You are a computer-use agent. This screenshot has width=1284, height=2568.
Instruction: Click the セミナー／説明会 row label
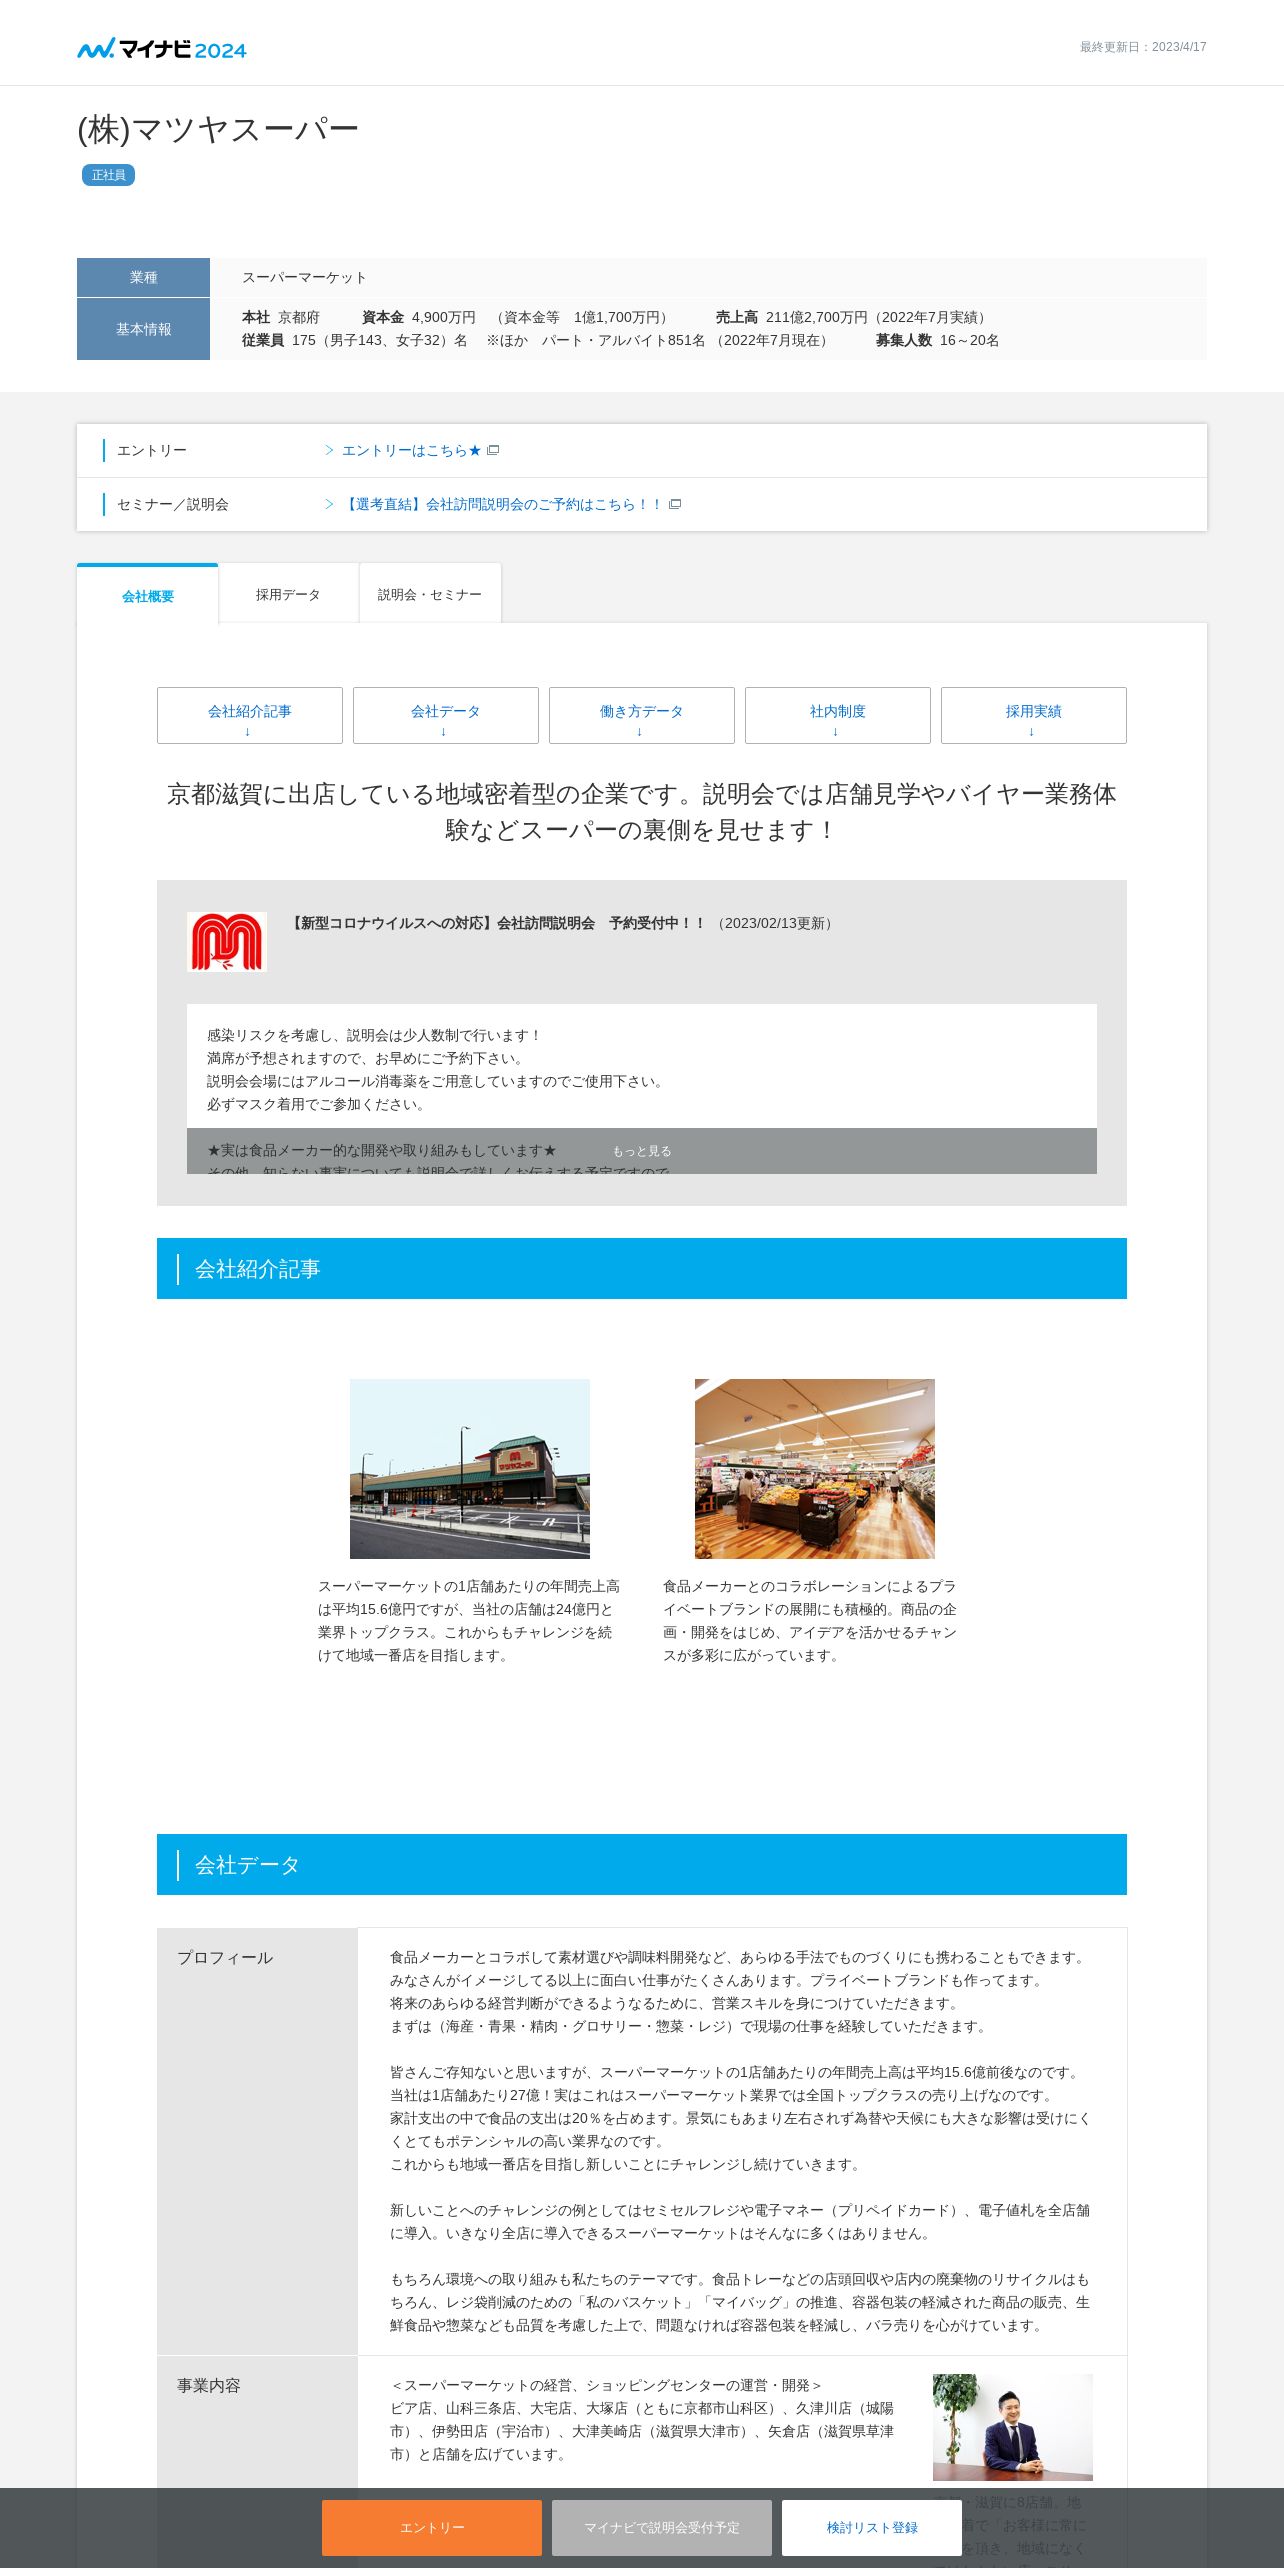pyautogui.click(x=173, y=505)
